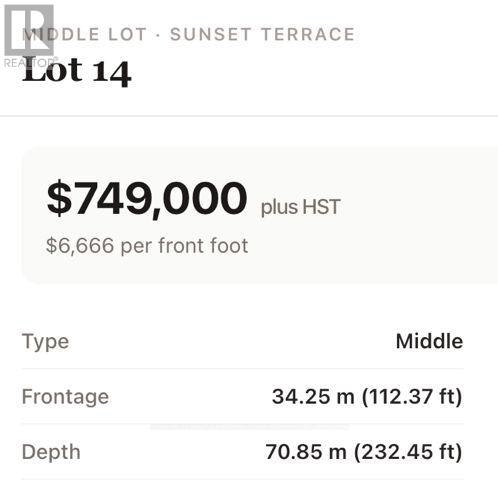Screen dimensions: 498x480
Task: Select the Lot 14 heading
Action: [x=77, y=71]
